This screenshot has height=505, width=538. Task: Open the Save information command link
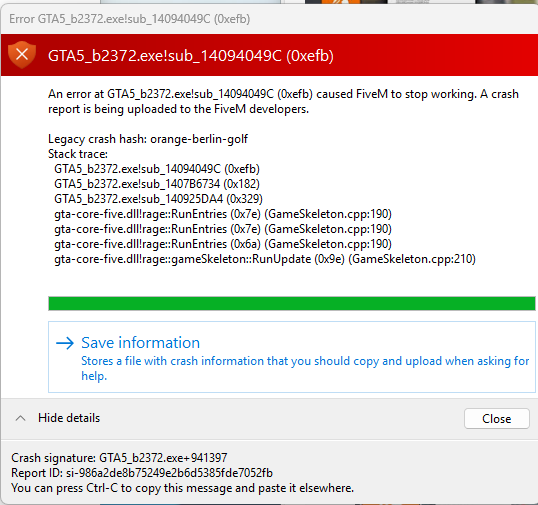pyautogui.click(x=292, y=357)
